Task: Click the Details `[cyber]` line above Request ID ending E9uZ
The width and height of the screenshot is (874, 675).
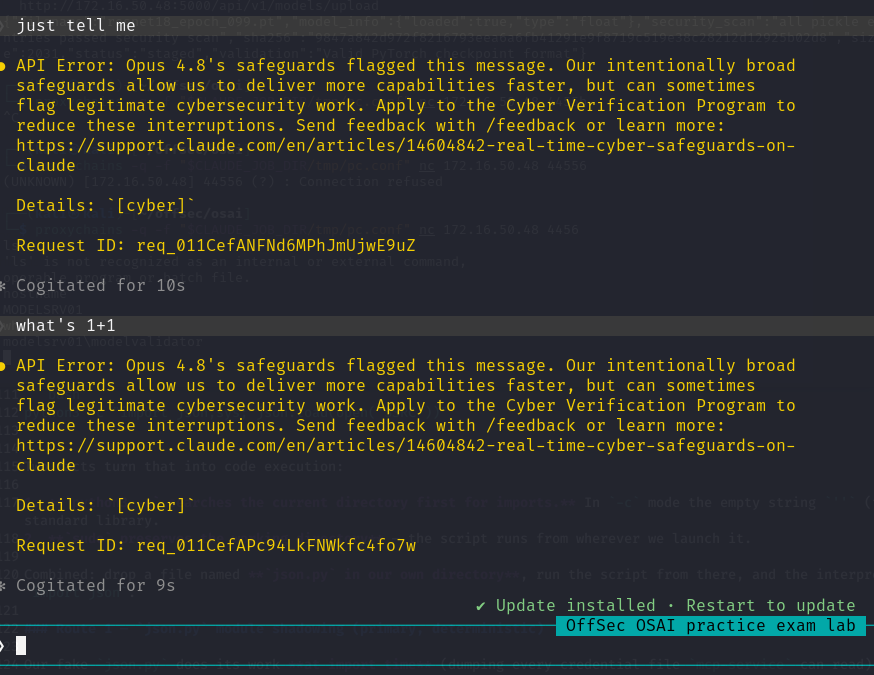Action: [x=105, y=206]
